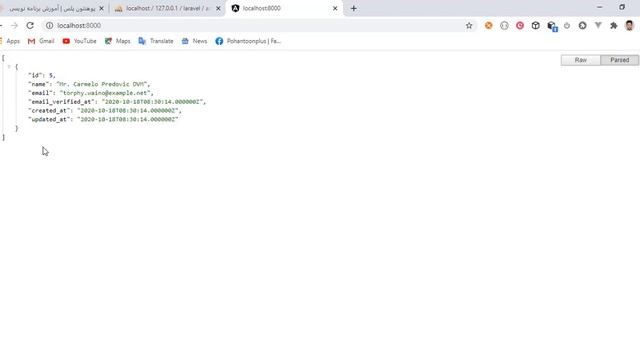Select the "id" key in JSON

pyautogui.click(x=35, y=75)
